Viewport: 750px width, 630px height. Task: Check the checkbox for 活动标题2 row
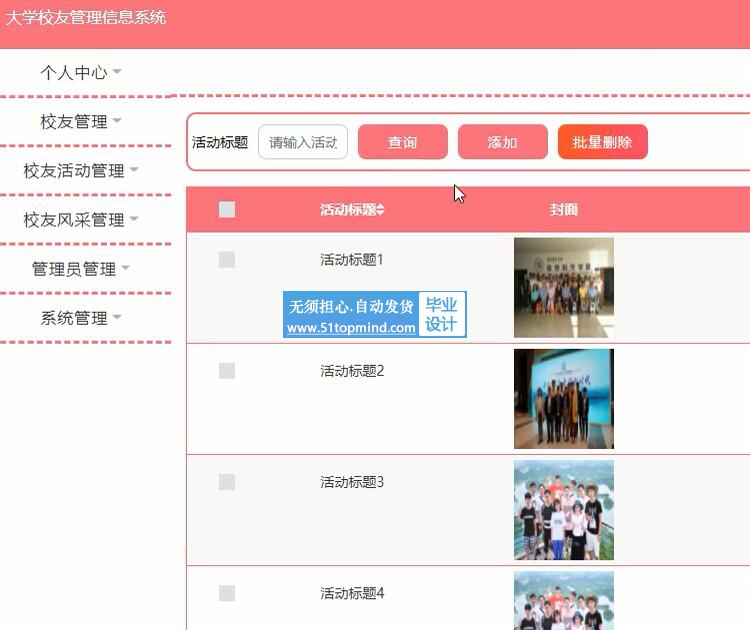tap(227, 371)
